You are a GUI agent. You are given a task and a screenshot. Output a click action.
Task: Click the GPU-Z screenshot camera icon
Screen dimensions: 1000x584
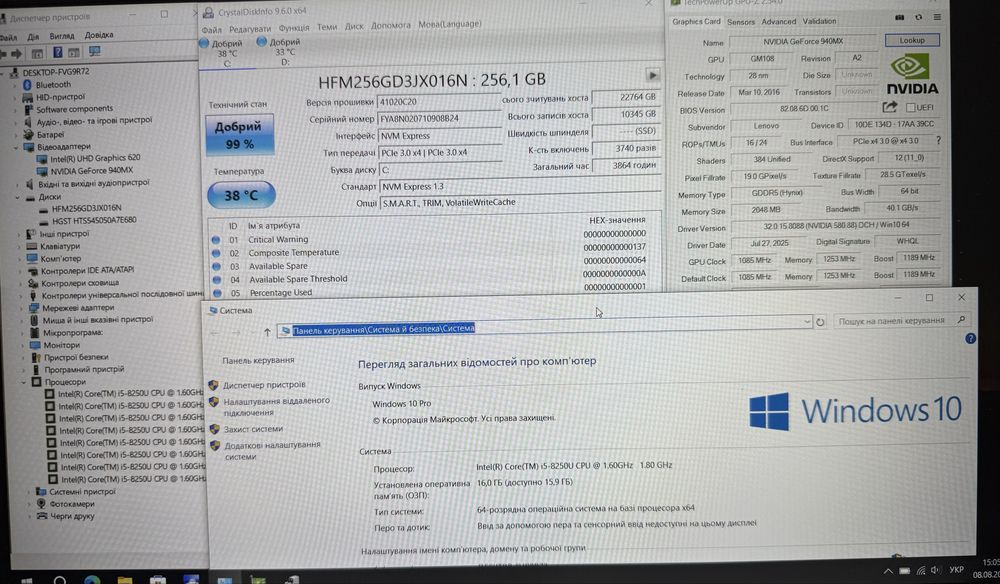[899, 17]
